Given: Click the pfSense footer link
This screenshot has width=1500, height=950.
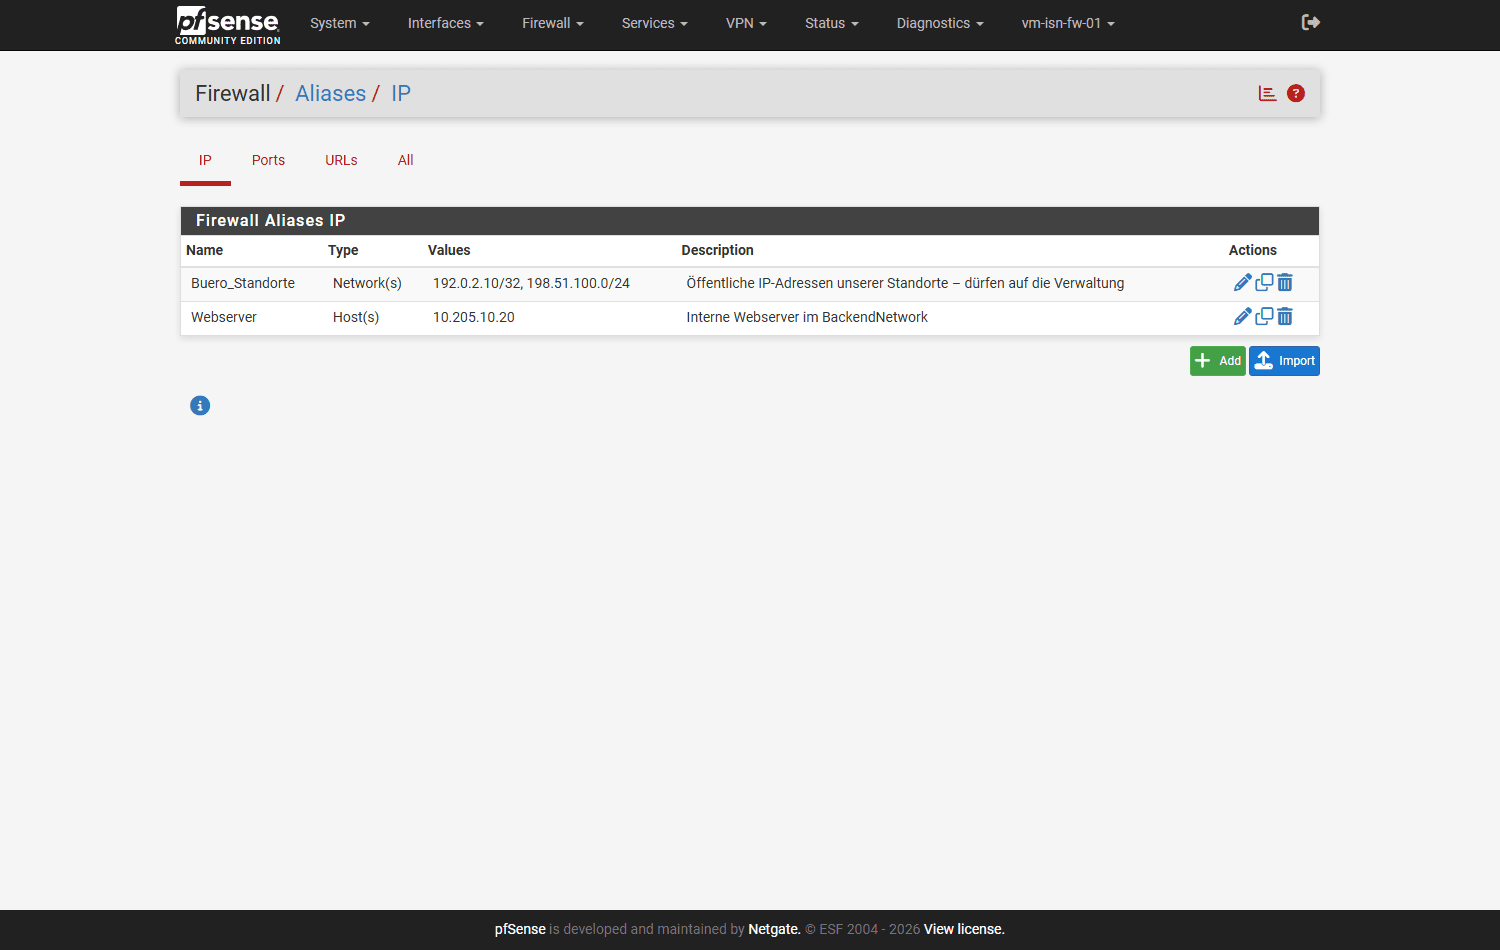Looking at the screenshot, I should pyautogui.click(x=520, y=929).
